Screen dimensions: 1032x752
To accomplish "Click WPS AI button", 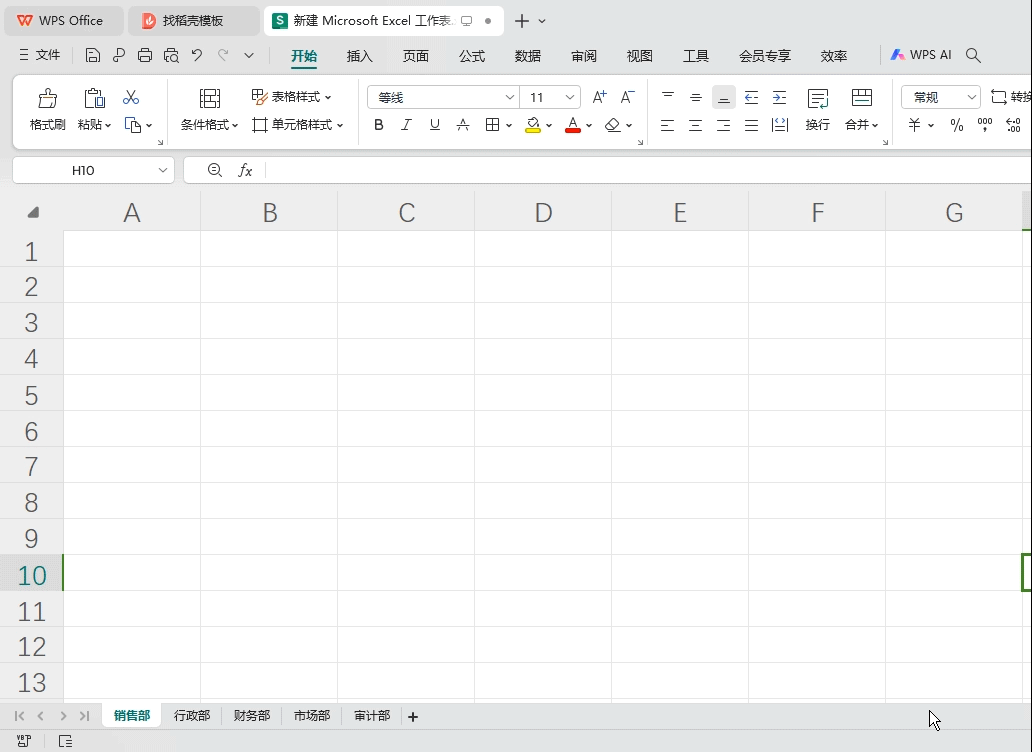I will point(921,55).
